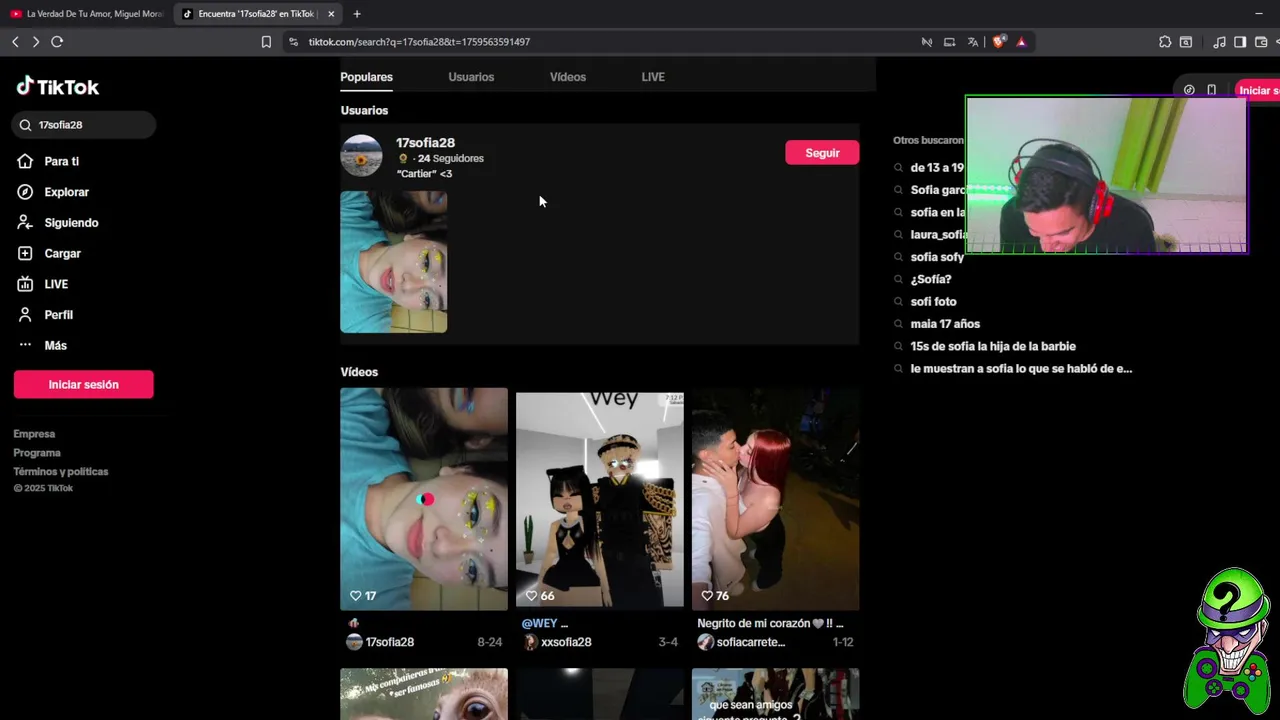Click the muted audio indicator in address bar
The height and width of the screenshot is (720, 1280).
pos(927,42)
